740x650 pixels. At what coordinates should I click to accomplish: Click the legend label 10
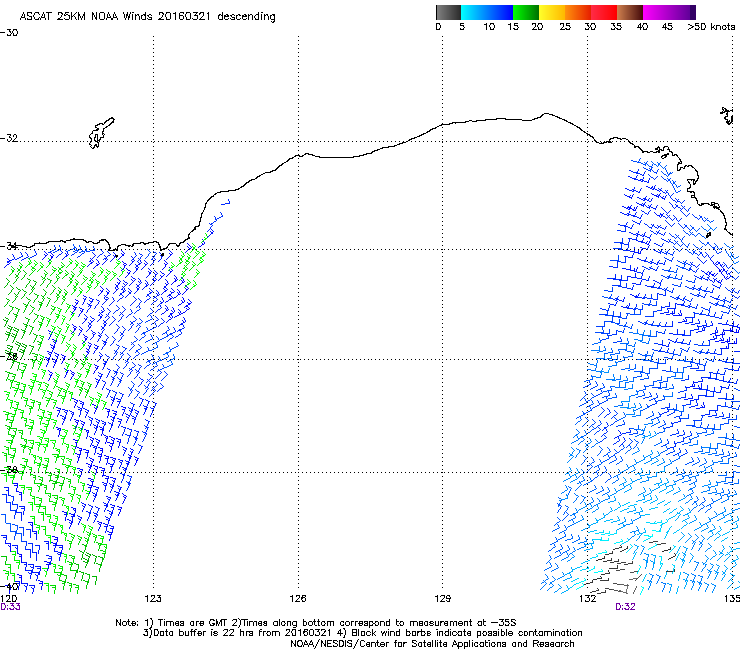tap(489, 27)
